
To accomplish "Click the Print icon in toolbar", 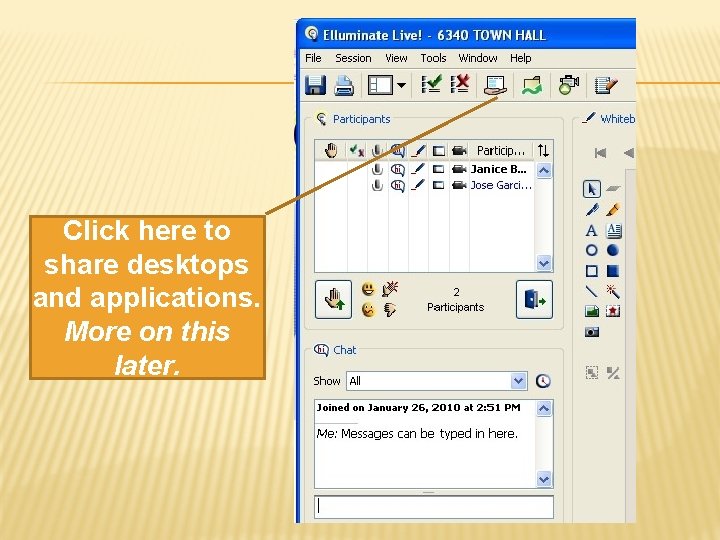I will pos(344,85).
